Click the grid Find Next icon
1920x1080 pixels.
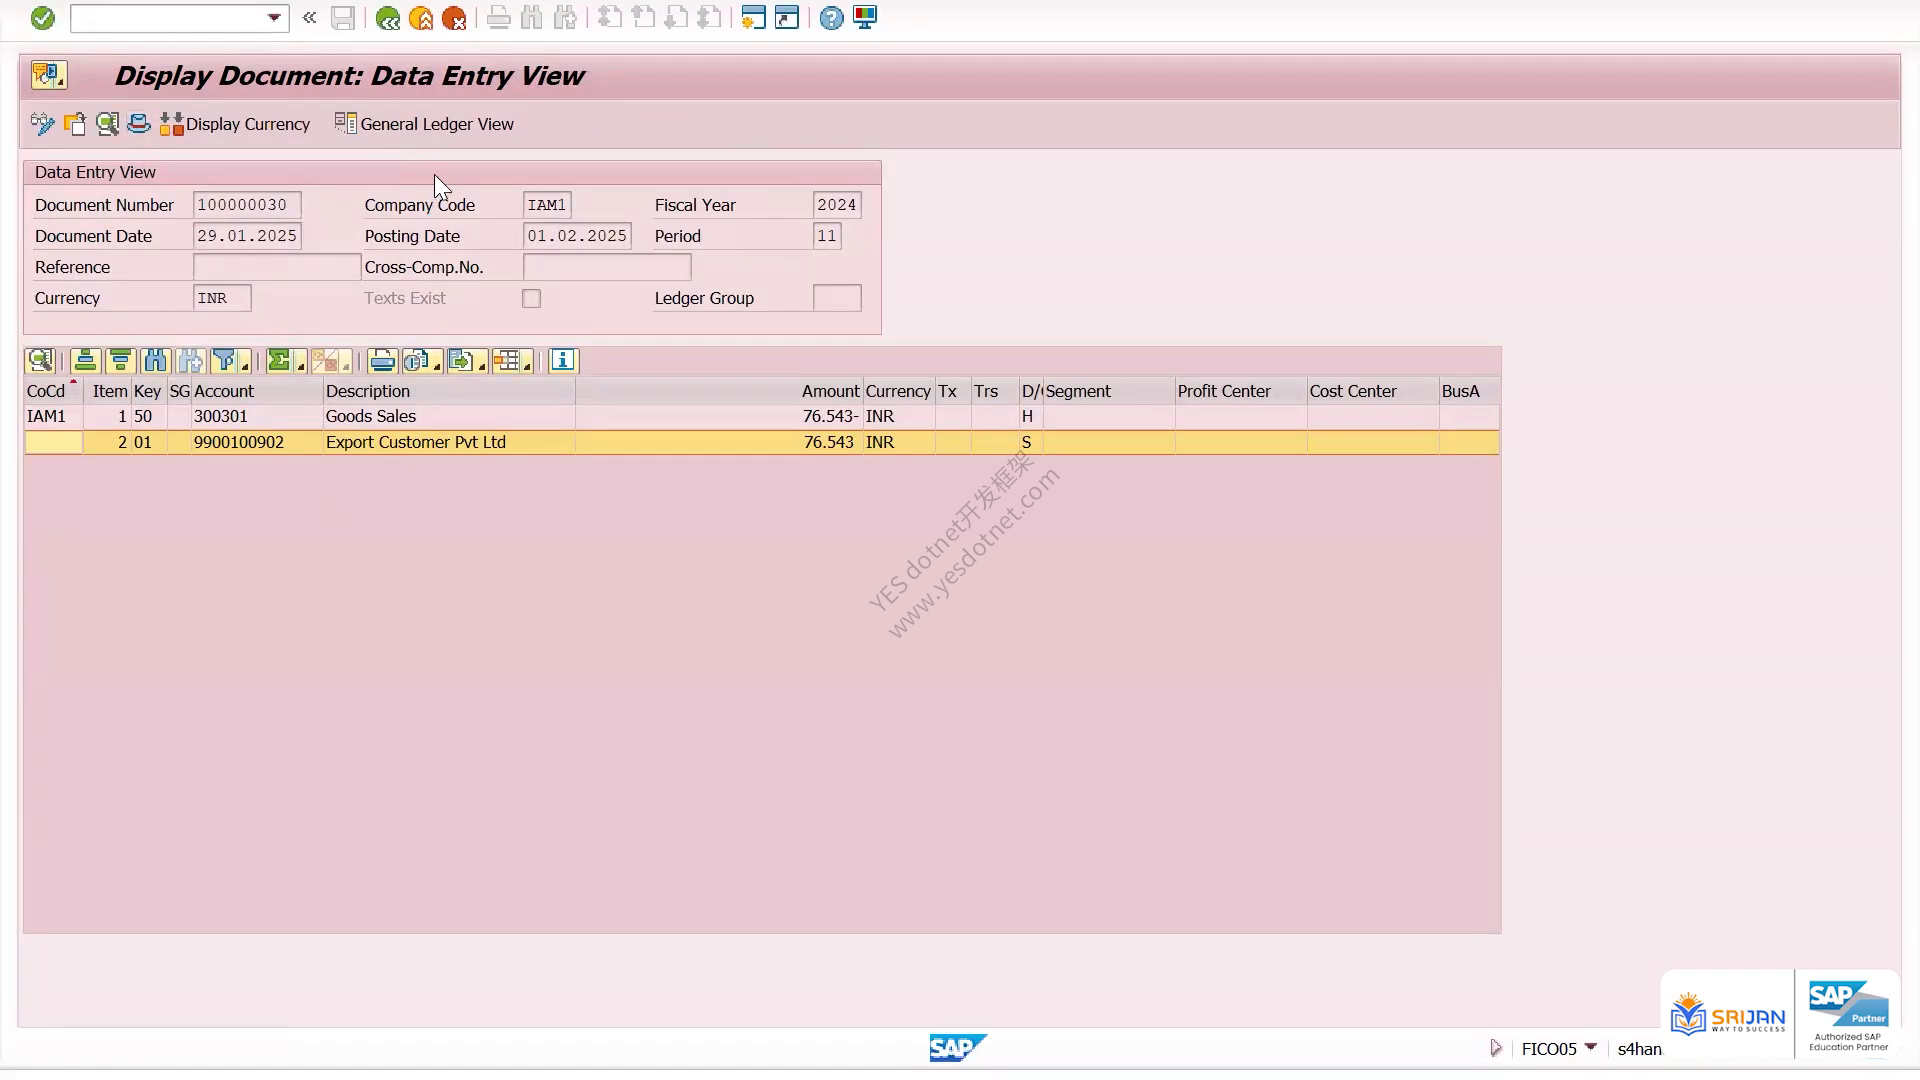[190, 361]
